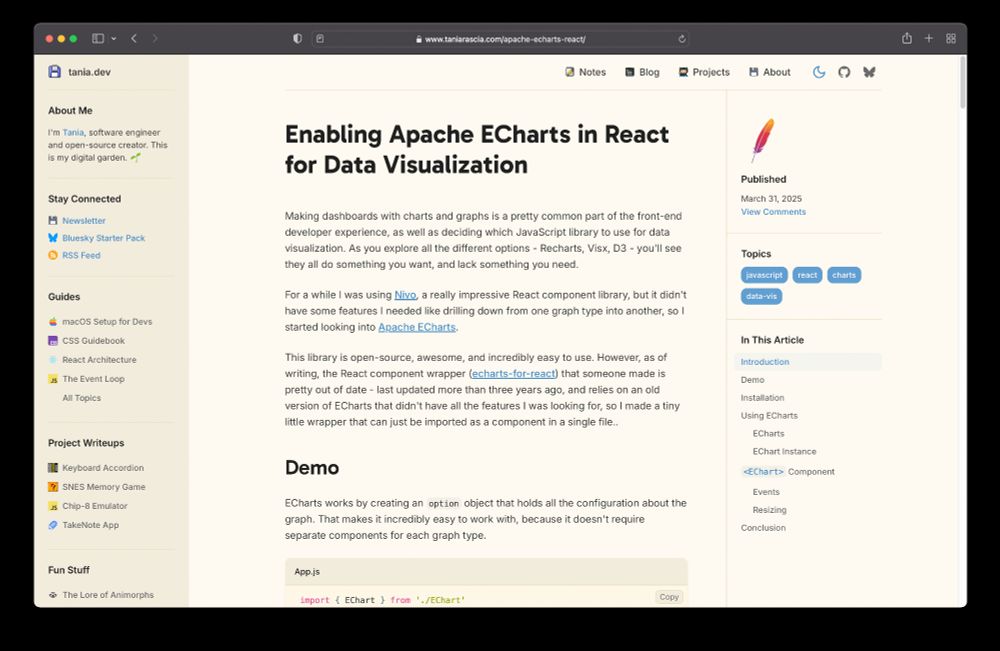Screen dimensions: 1000x651
Task: Click the View Comments link
Action: click(773, 212)
